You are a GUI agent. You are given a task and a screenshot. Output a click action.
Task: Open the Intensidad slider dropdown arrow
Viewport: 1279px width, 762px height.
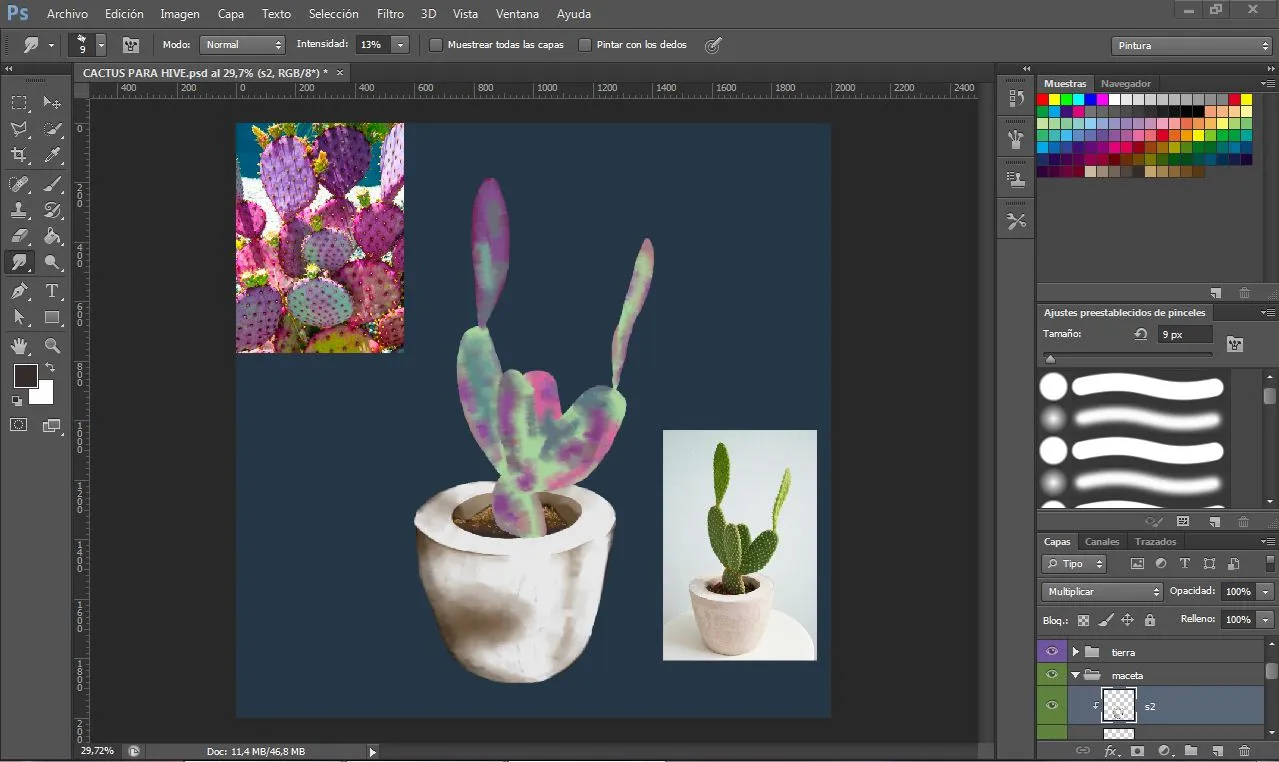point(400,45)
